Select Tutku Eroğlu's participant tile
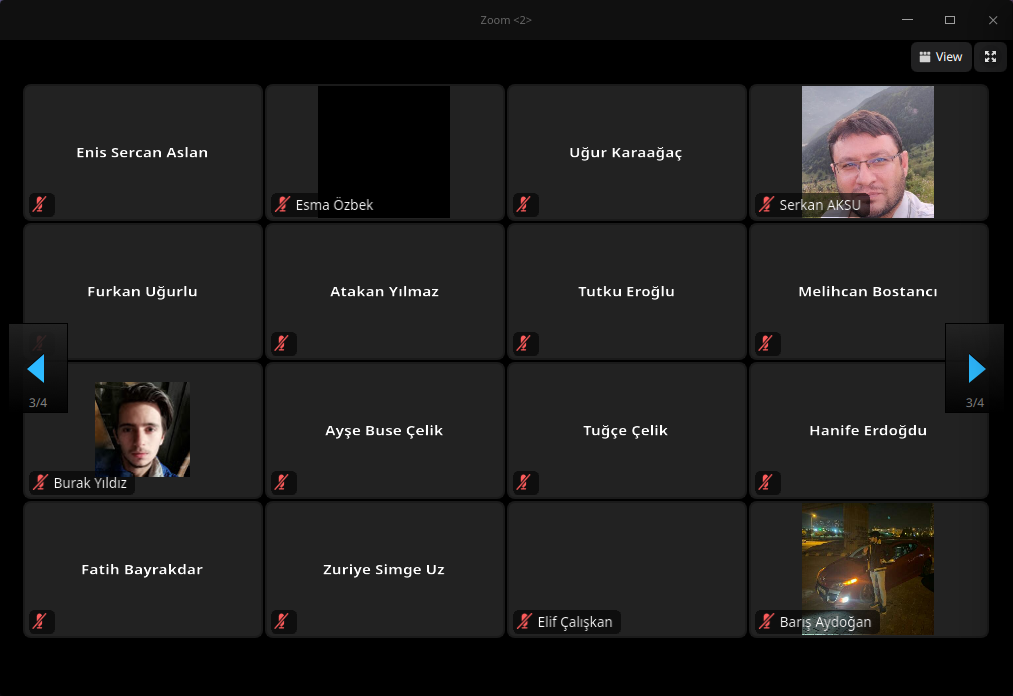The width and height of the screenshot is (1013, 696). tap(626, 292)
